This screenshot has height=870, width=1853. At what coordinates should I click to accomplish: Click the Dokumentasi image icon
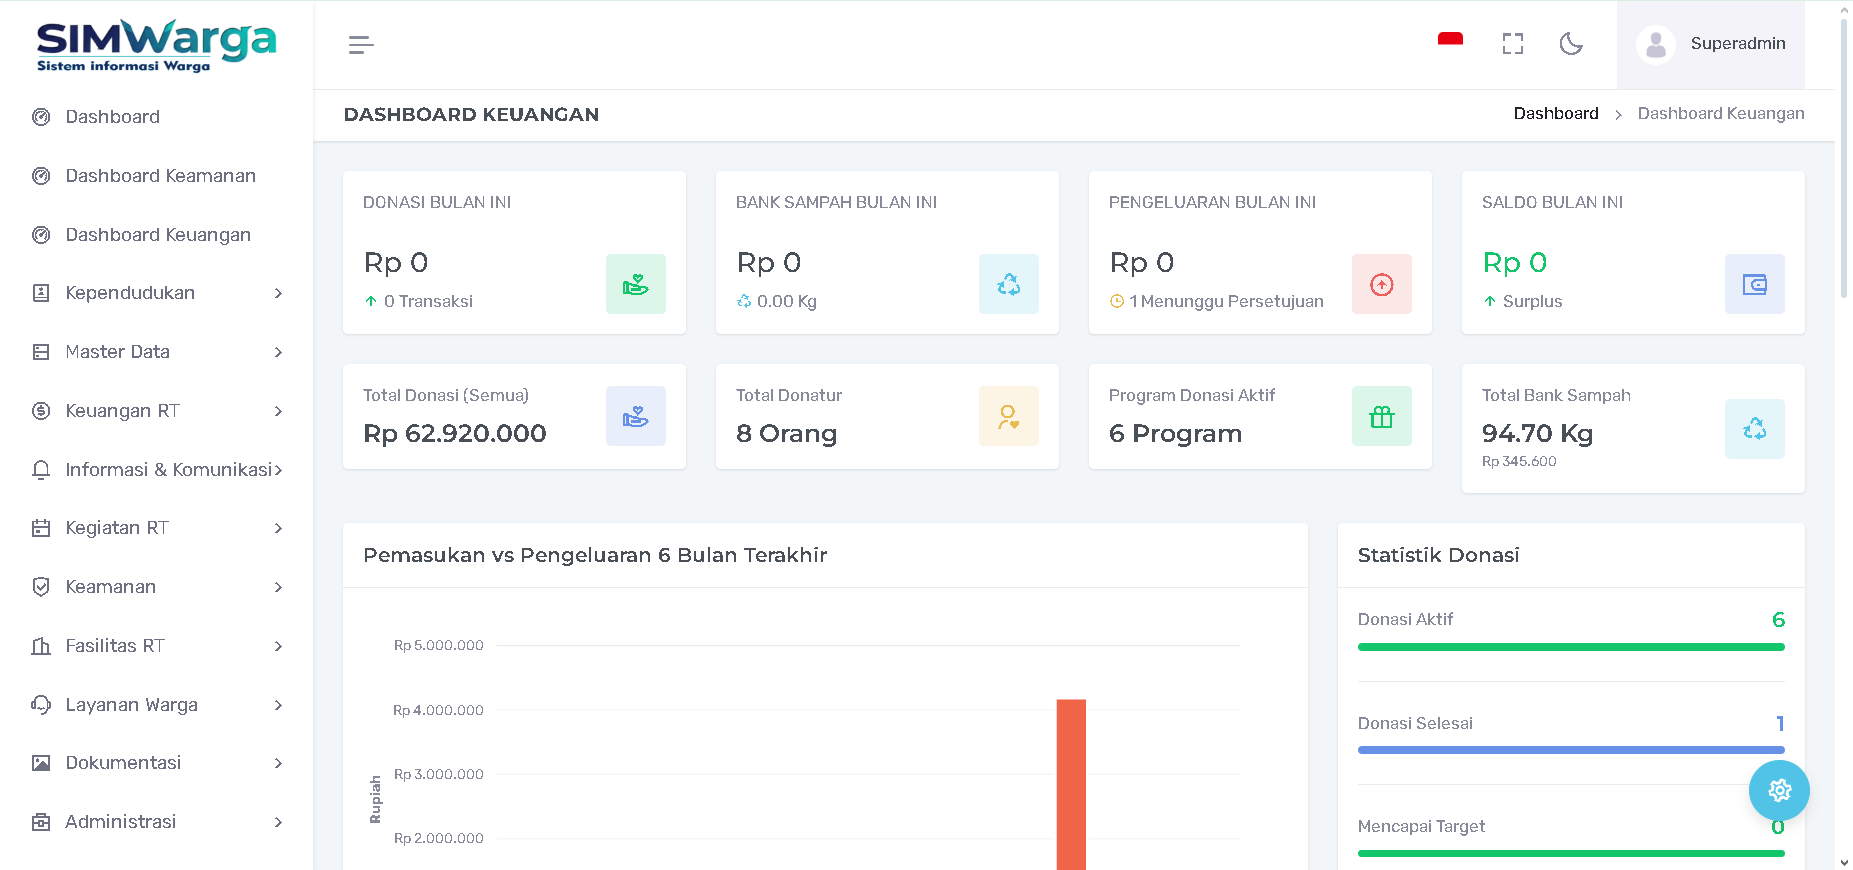click(41, 763)
